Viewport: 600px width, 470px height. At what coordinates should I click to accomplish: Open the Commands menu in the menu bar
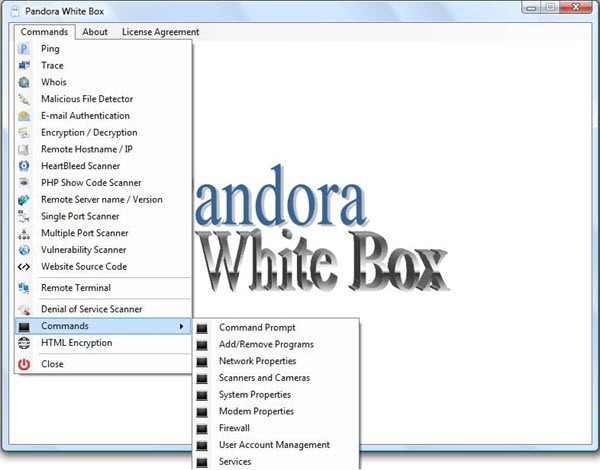click(44, 32)
